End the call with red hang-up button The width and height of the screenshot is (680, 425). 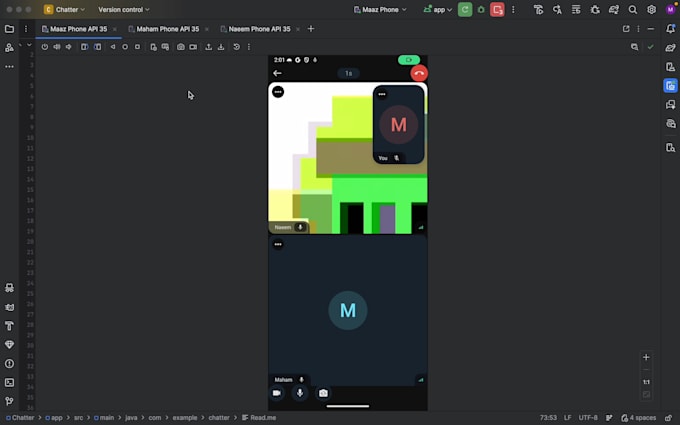click(419, 73)
